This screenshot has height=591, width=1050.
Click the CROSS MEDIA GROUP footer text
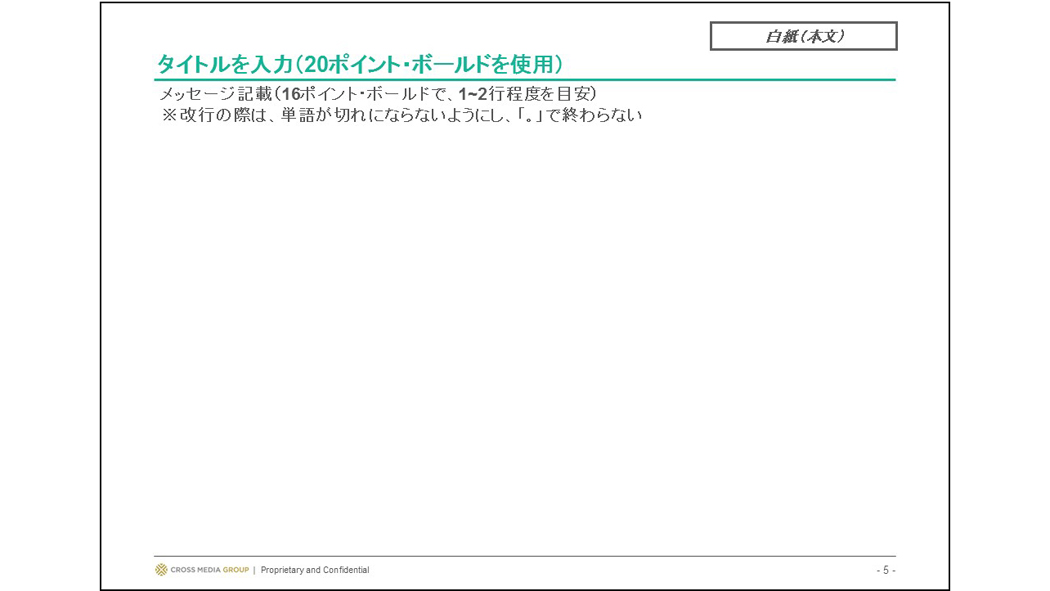[x=210, y=570]
